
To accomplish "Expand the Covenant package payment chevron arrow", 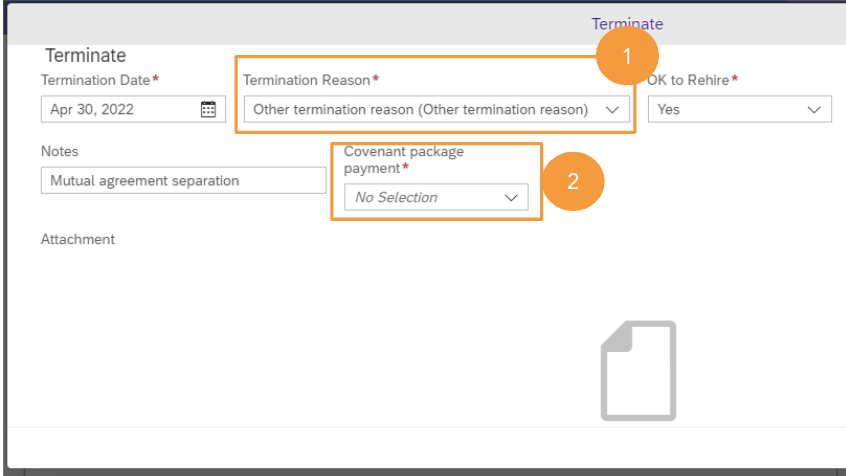I will click(x=511, y=198).
